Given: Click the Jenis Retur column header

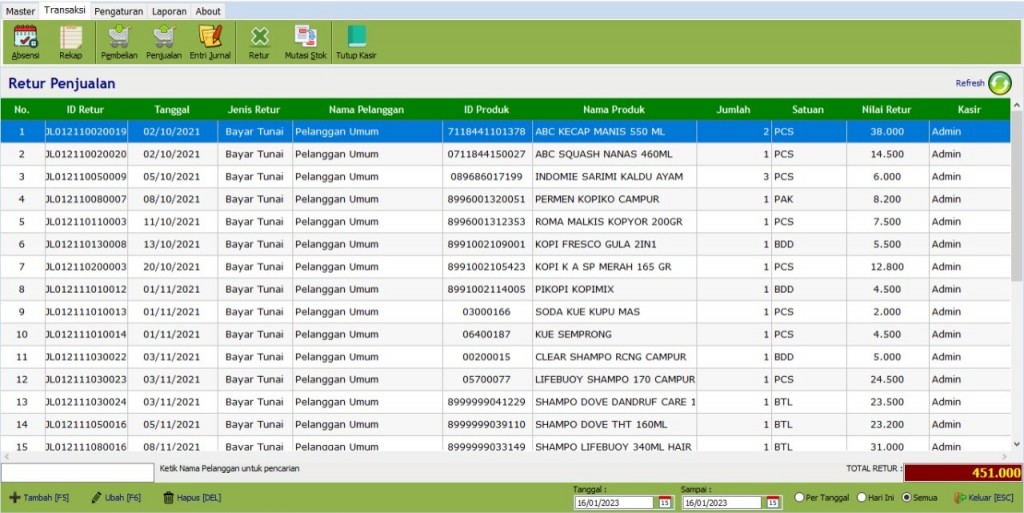Looking at the screenshot, I should point(254,110).
